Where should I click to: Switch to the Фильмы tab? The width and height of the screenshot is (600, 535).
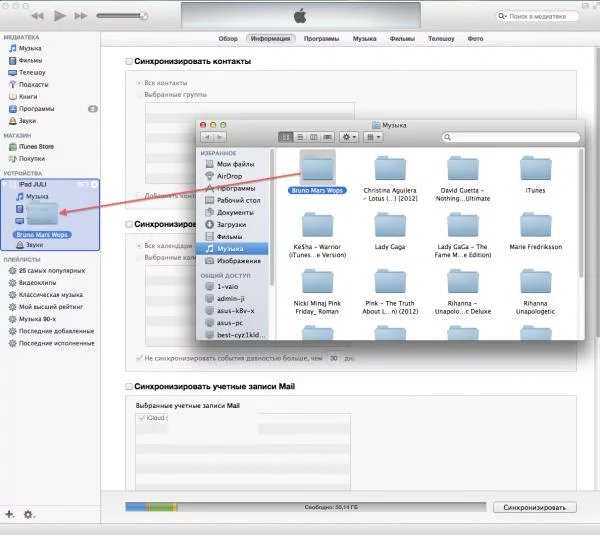click(x=402, y=39)
